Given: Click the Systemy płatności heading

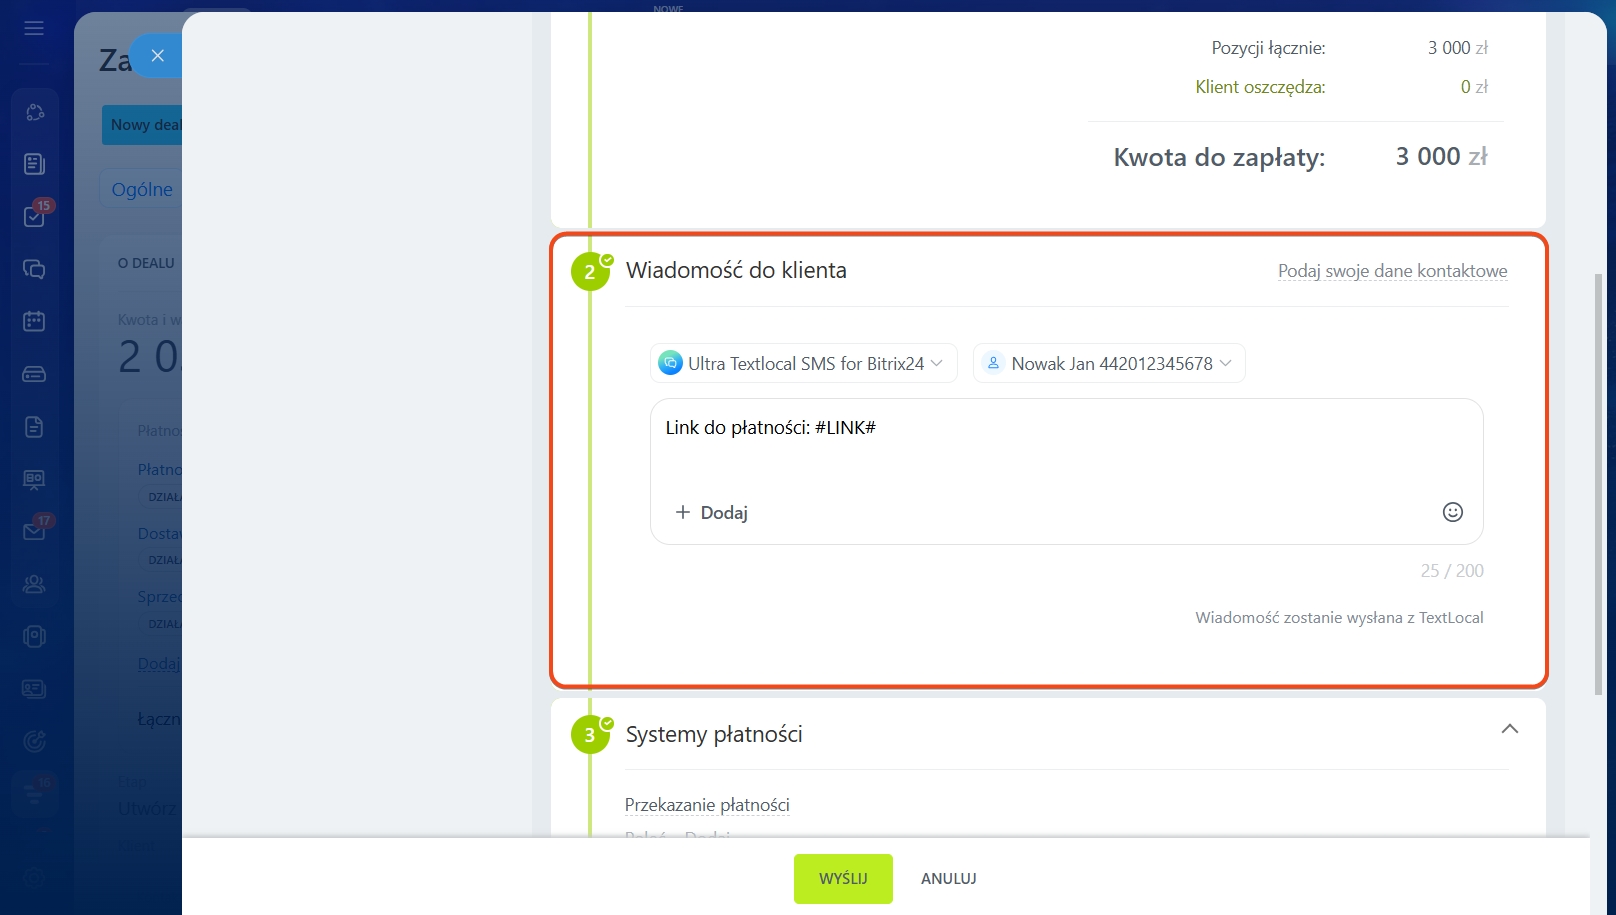Looking at the screenshot, I should point(714,734).
